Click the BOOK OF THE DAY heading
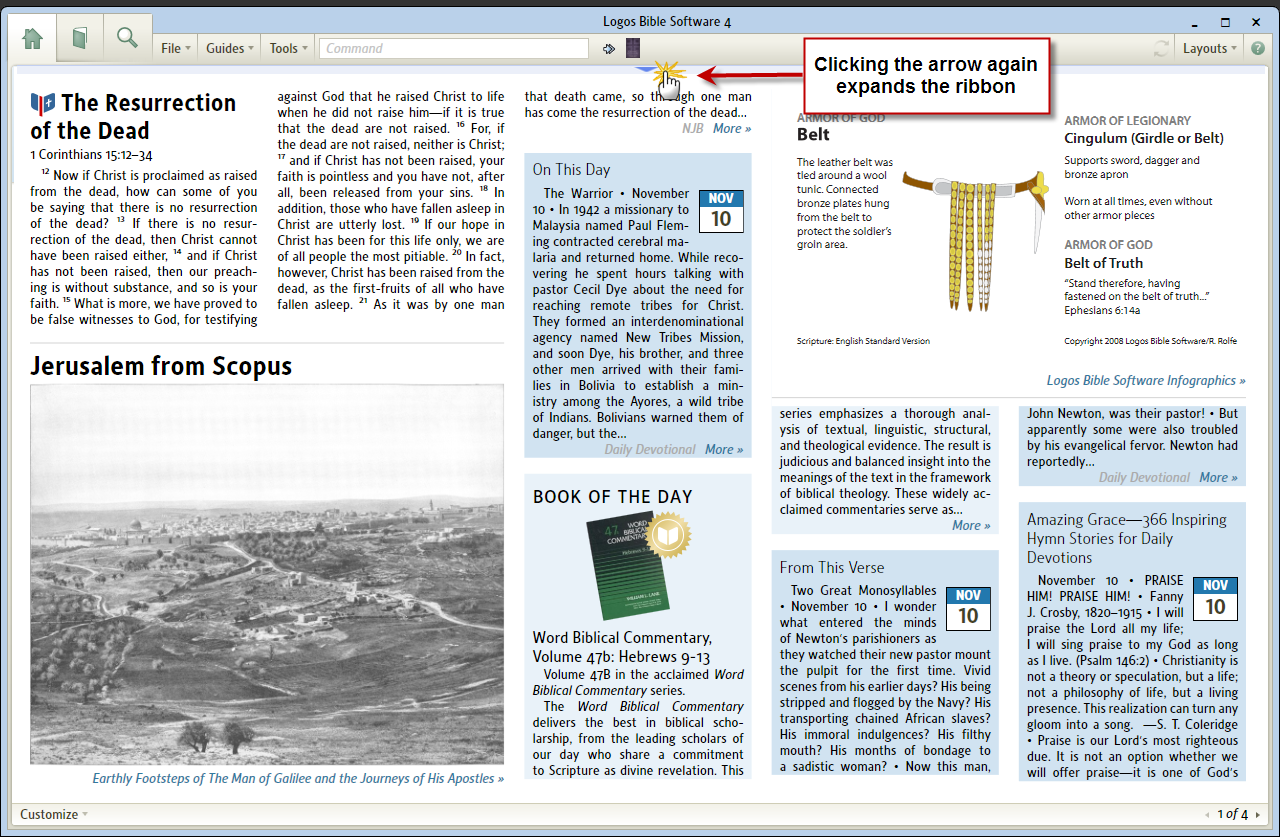Screen dimensions: 1280x837 pos(612,497)
